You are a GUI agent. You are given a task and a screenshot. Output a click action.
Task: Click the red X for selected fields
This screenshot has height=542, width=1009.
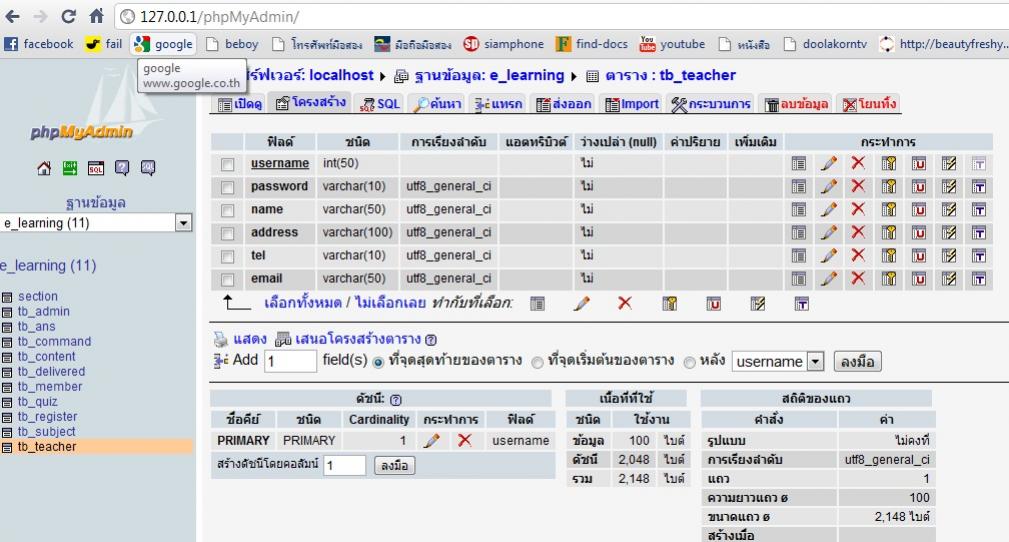coord(624,303)
